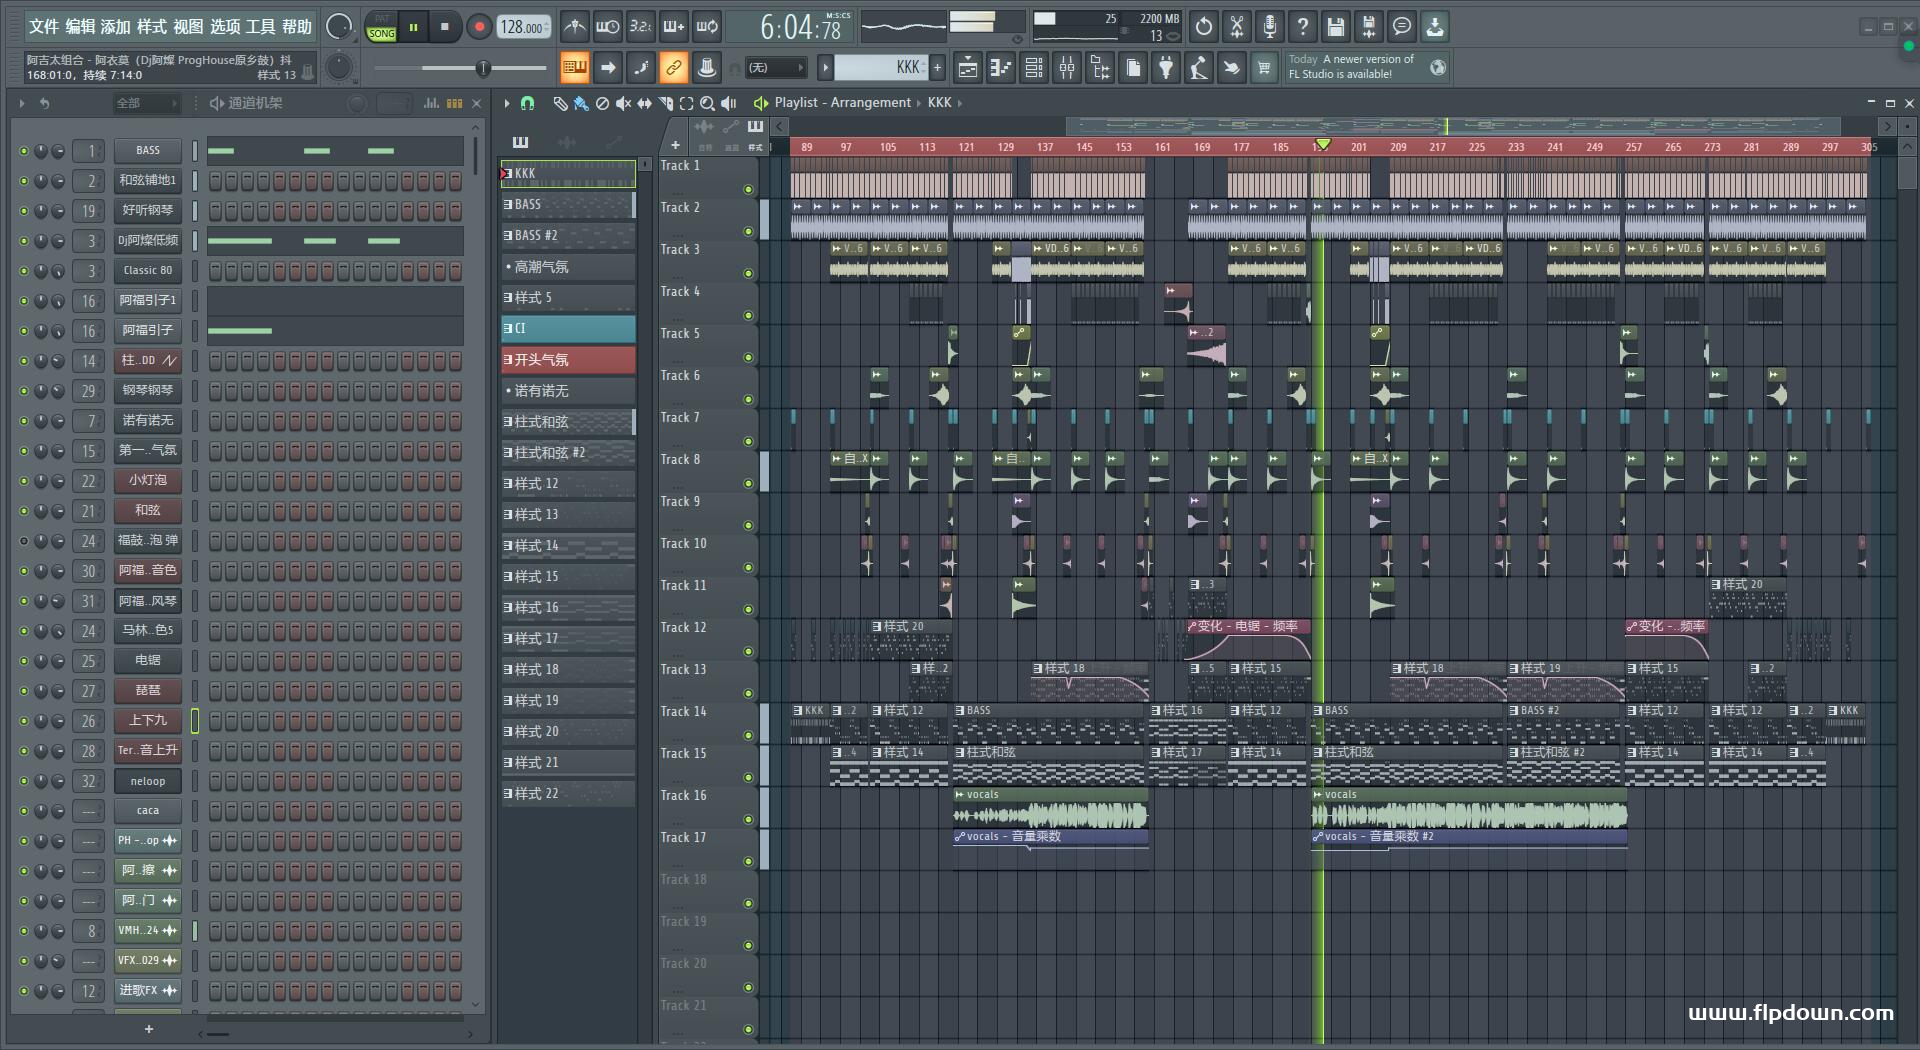Open the shopping cart content library icon
The height and width of the screenshot is (1050, 1920).
pos(1264,68)
